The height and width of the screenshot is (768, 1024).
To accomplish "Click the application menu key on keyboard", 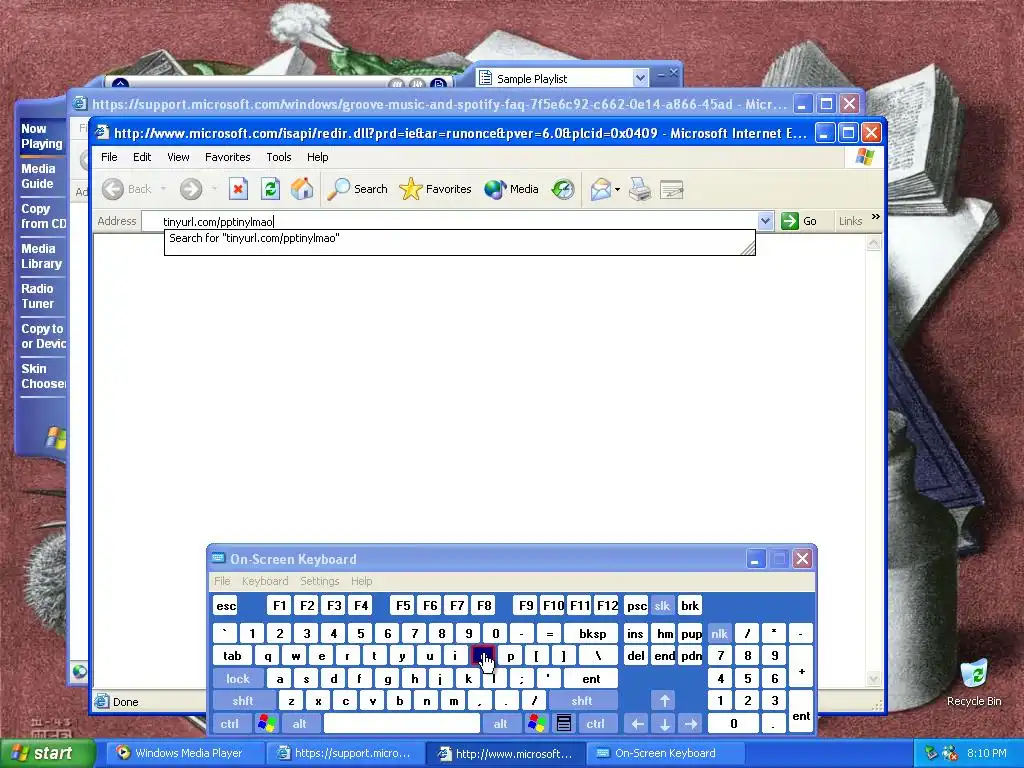I will click(x=564, y=723).
